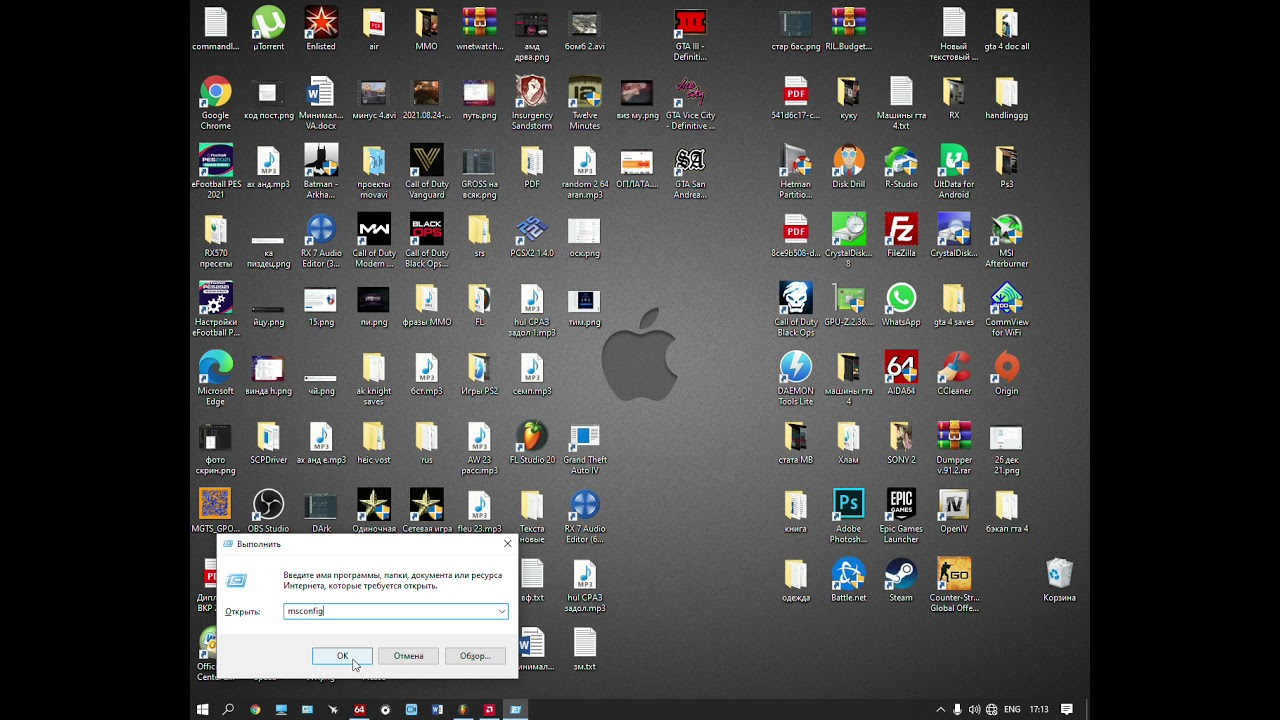Click the Обзор... browse button
The image size is (1280, 720).
[474, 656]
